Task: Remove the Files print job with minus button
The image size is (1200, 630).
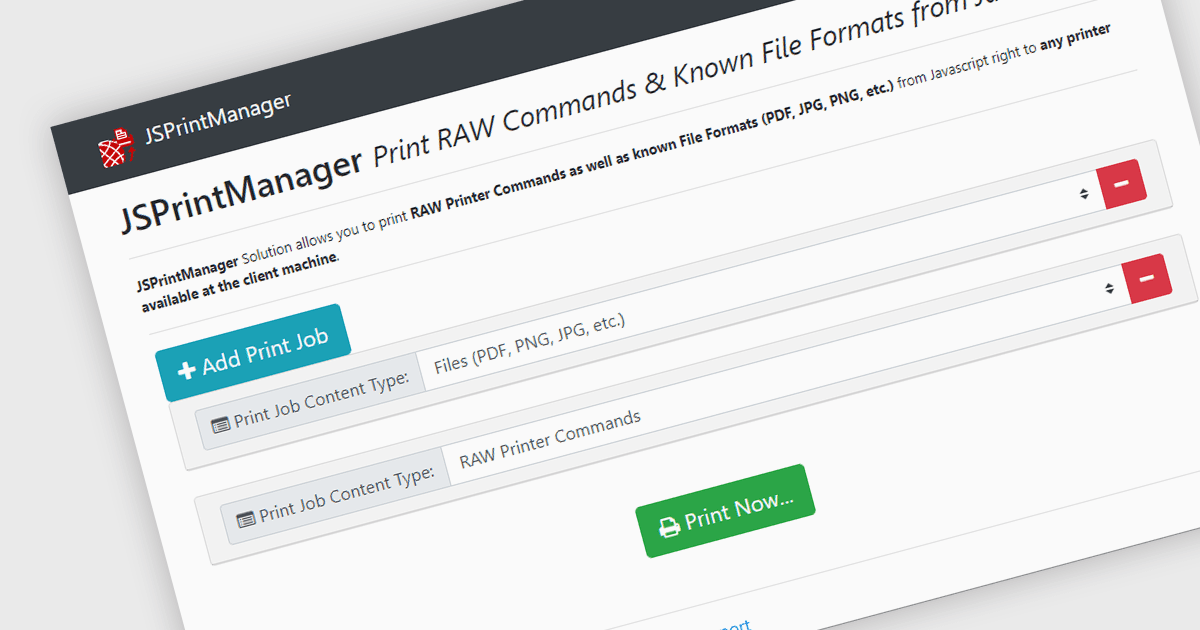Action: pos(1122,184)
